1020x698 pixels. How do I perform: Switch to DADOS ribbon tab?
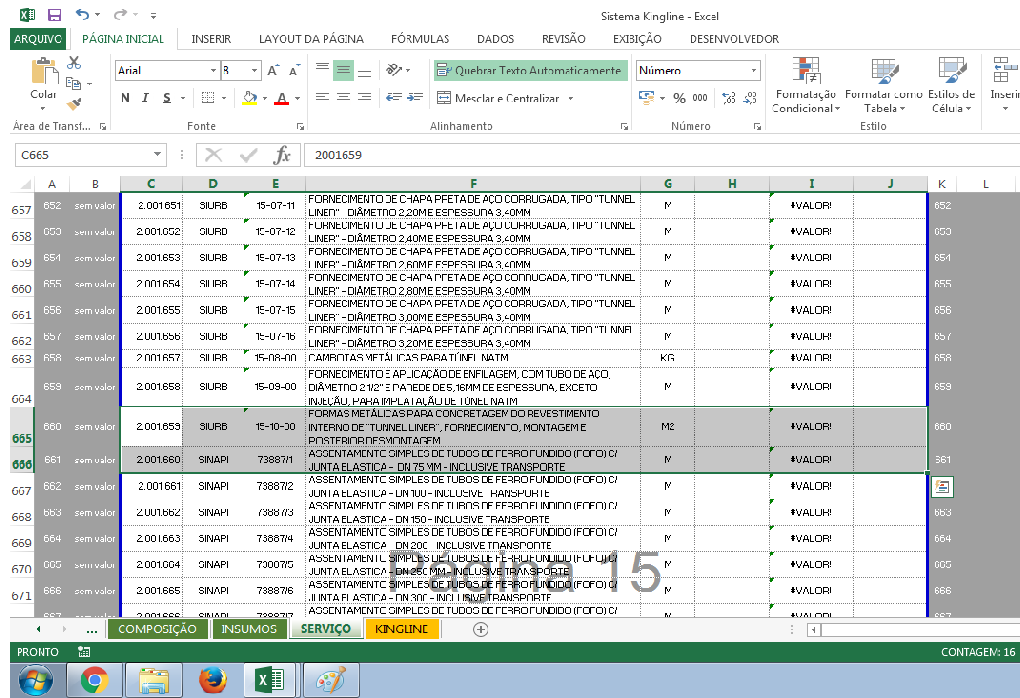(x=496, y=39)
